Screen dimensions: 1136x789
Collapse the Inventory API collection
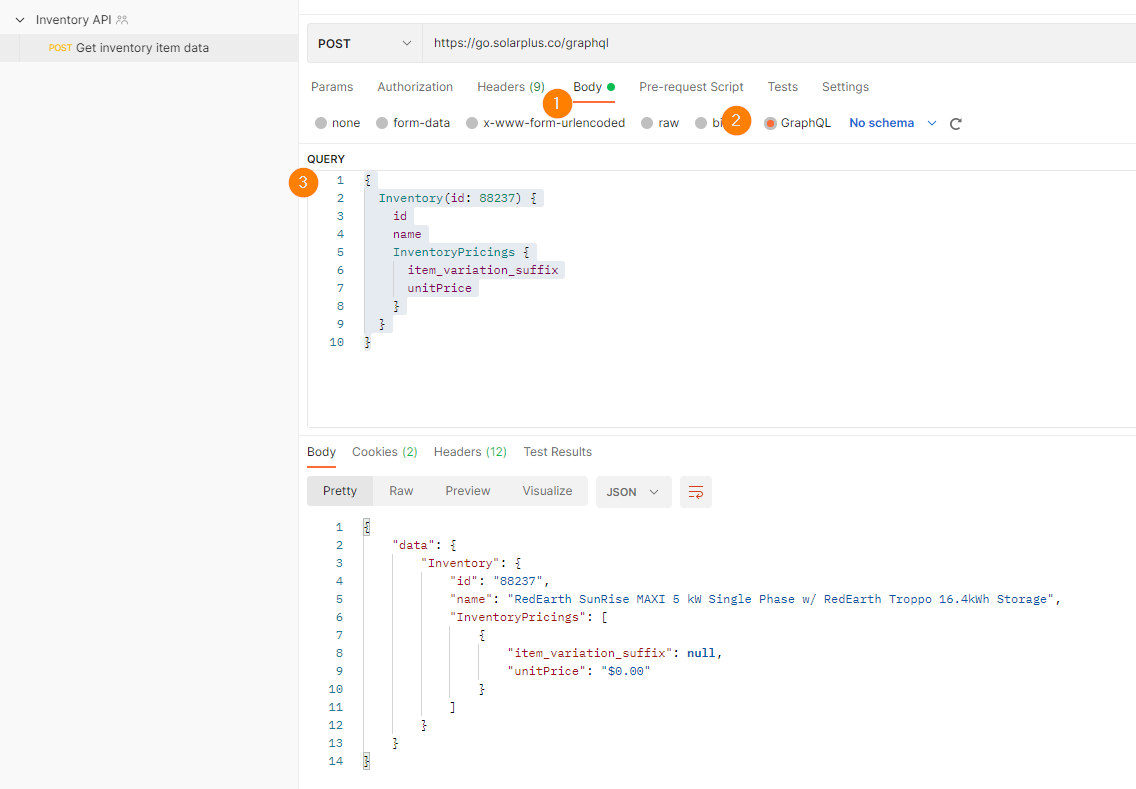point(20,20)
